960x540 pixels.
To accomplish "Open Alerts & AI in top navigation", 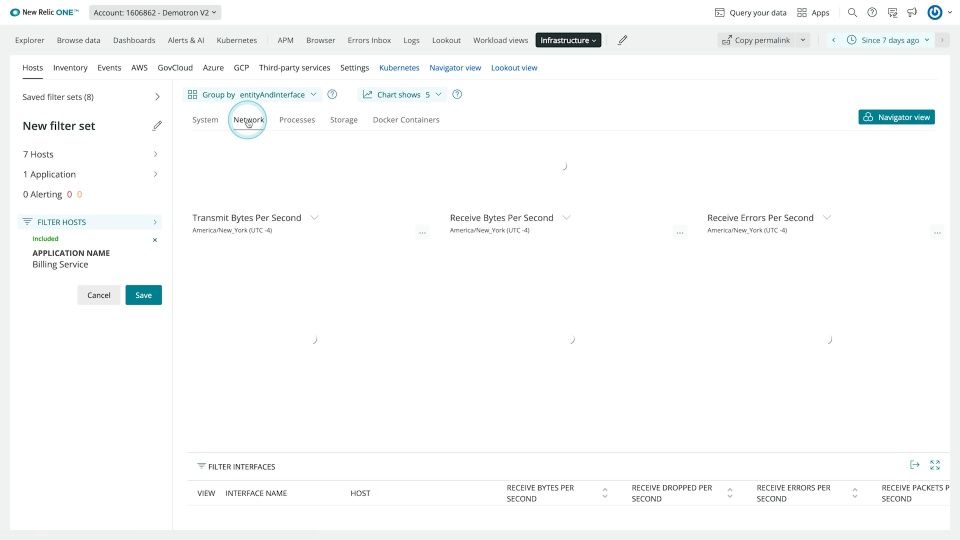I will (x=186, y=40).
